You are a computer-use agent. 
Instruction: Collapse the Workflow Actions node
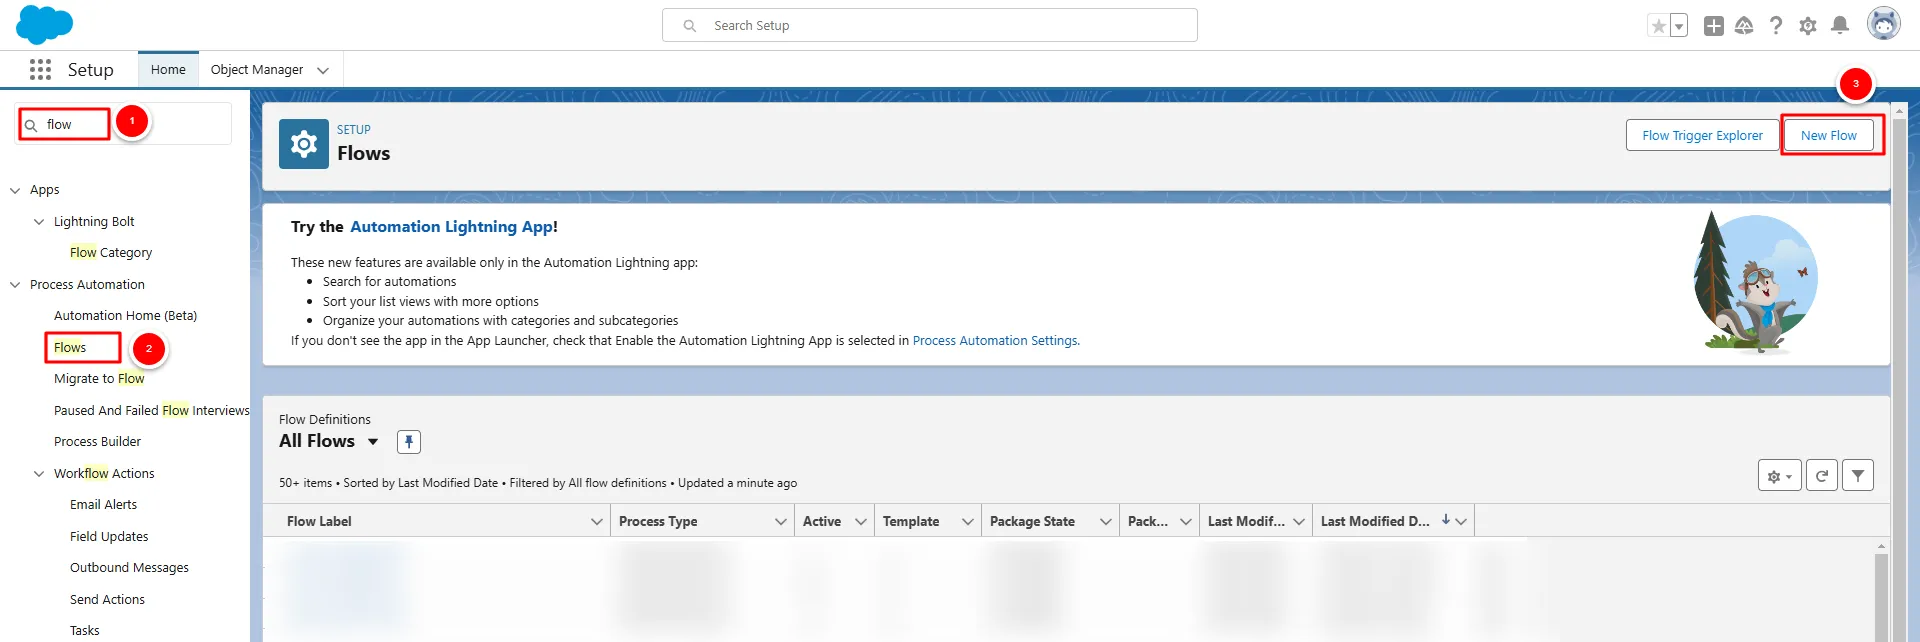[x=39, y=474]
